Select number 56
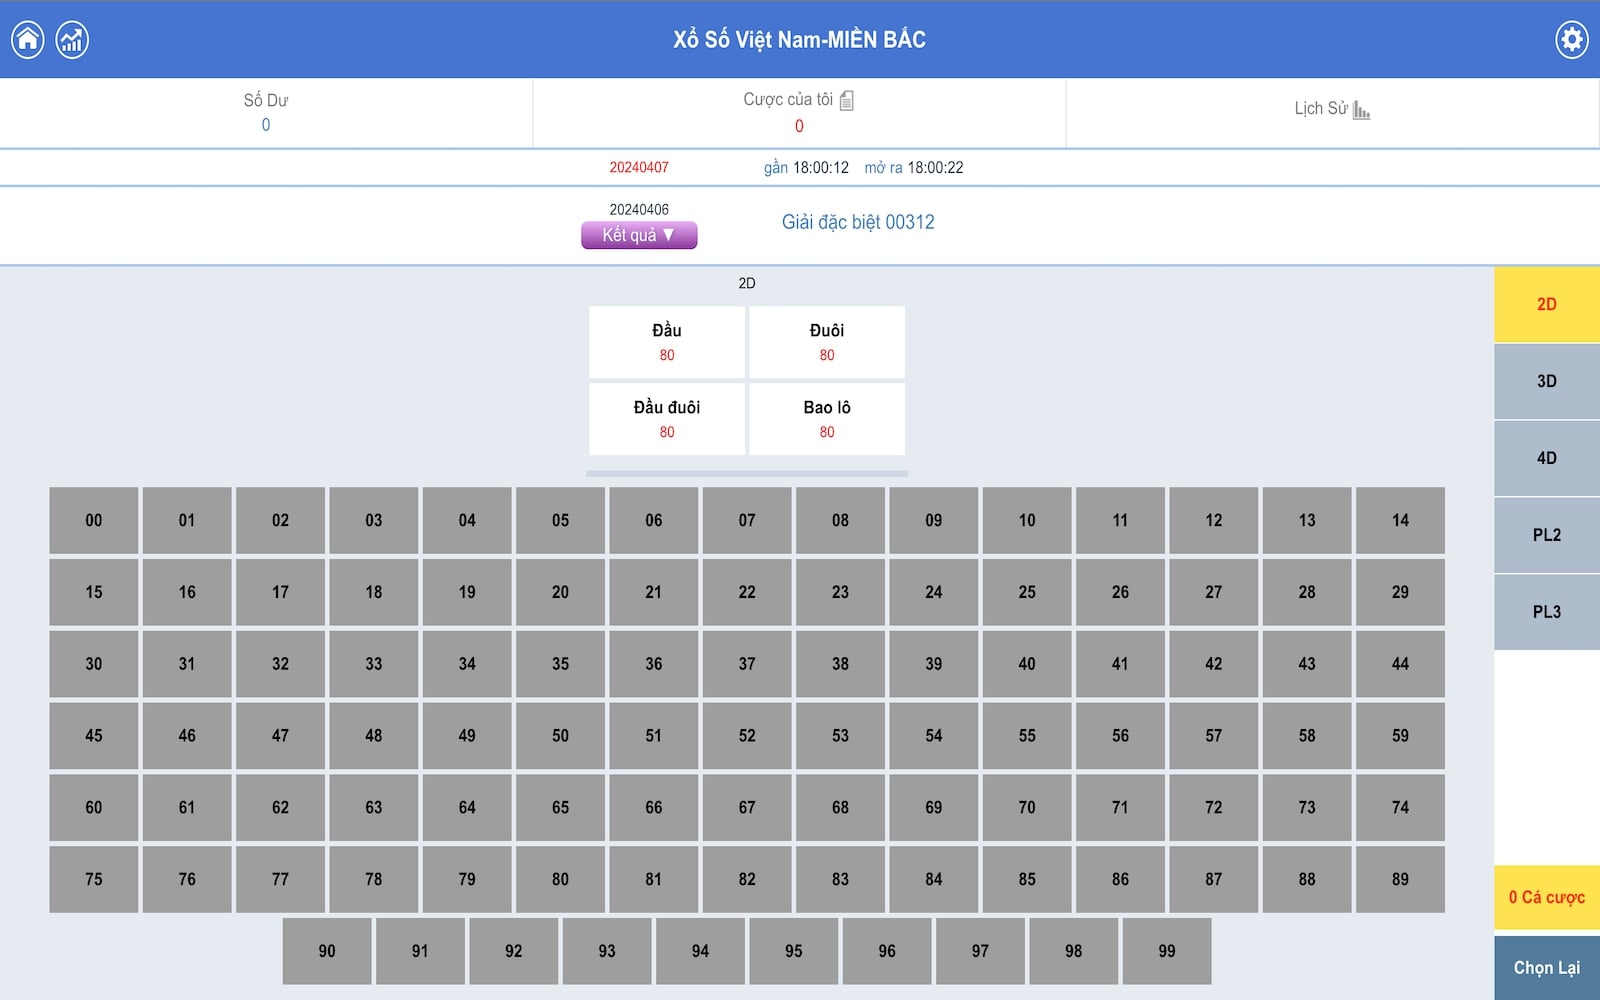 [x=1120, y=736]
